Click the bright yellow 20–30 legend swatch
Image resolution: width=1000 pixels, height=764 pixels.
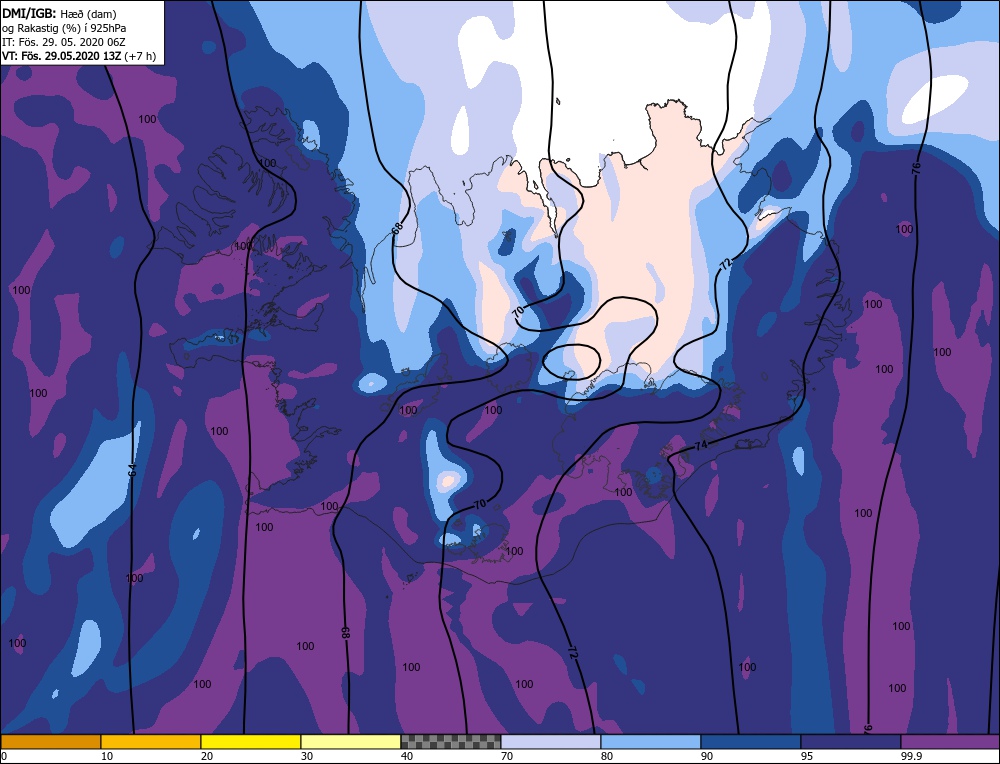(251, 742)
